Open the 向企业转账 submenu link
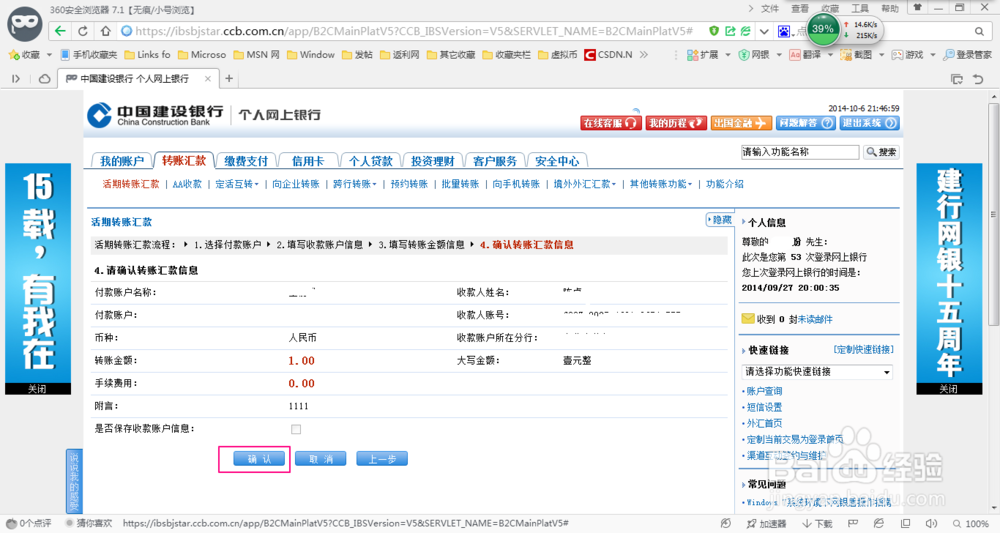 pos(296,184)
